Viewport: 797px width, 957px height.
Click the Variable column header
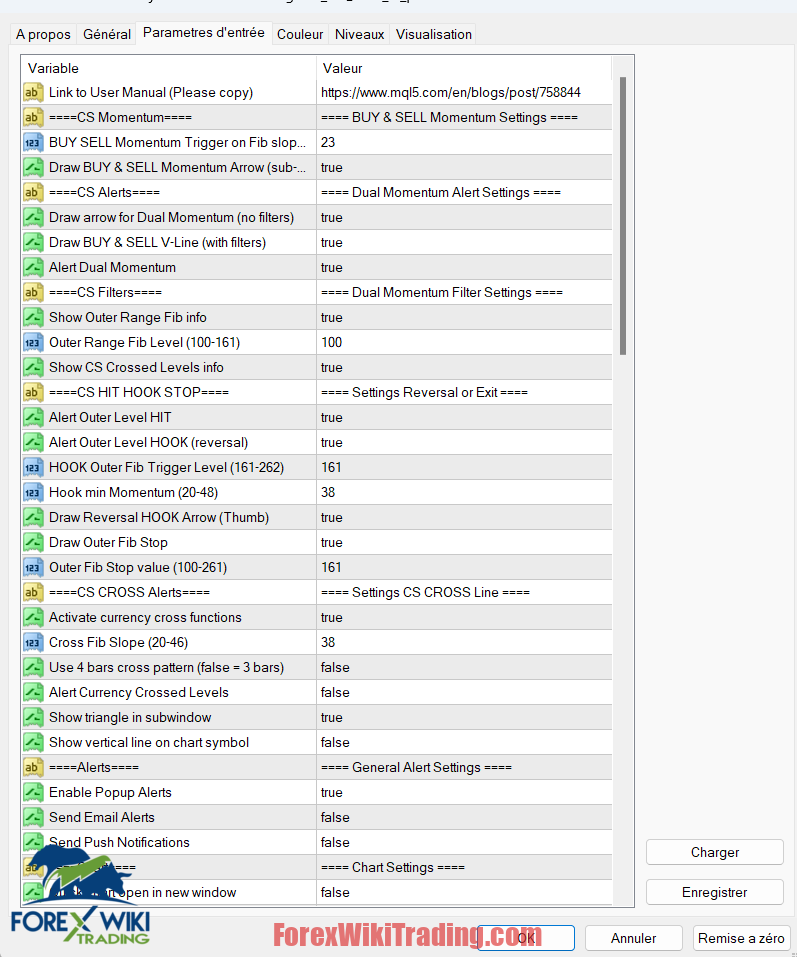[x=168, y=68]
